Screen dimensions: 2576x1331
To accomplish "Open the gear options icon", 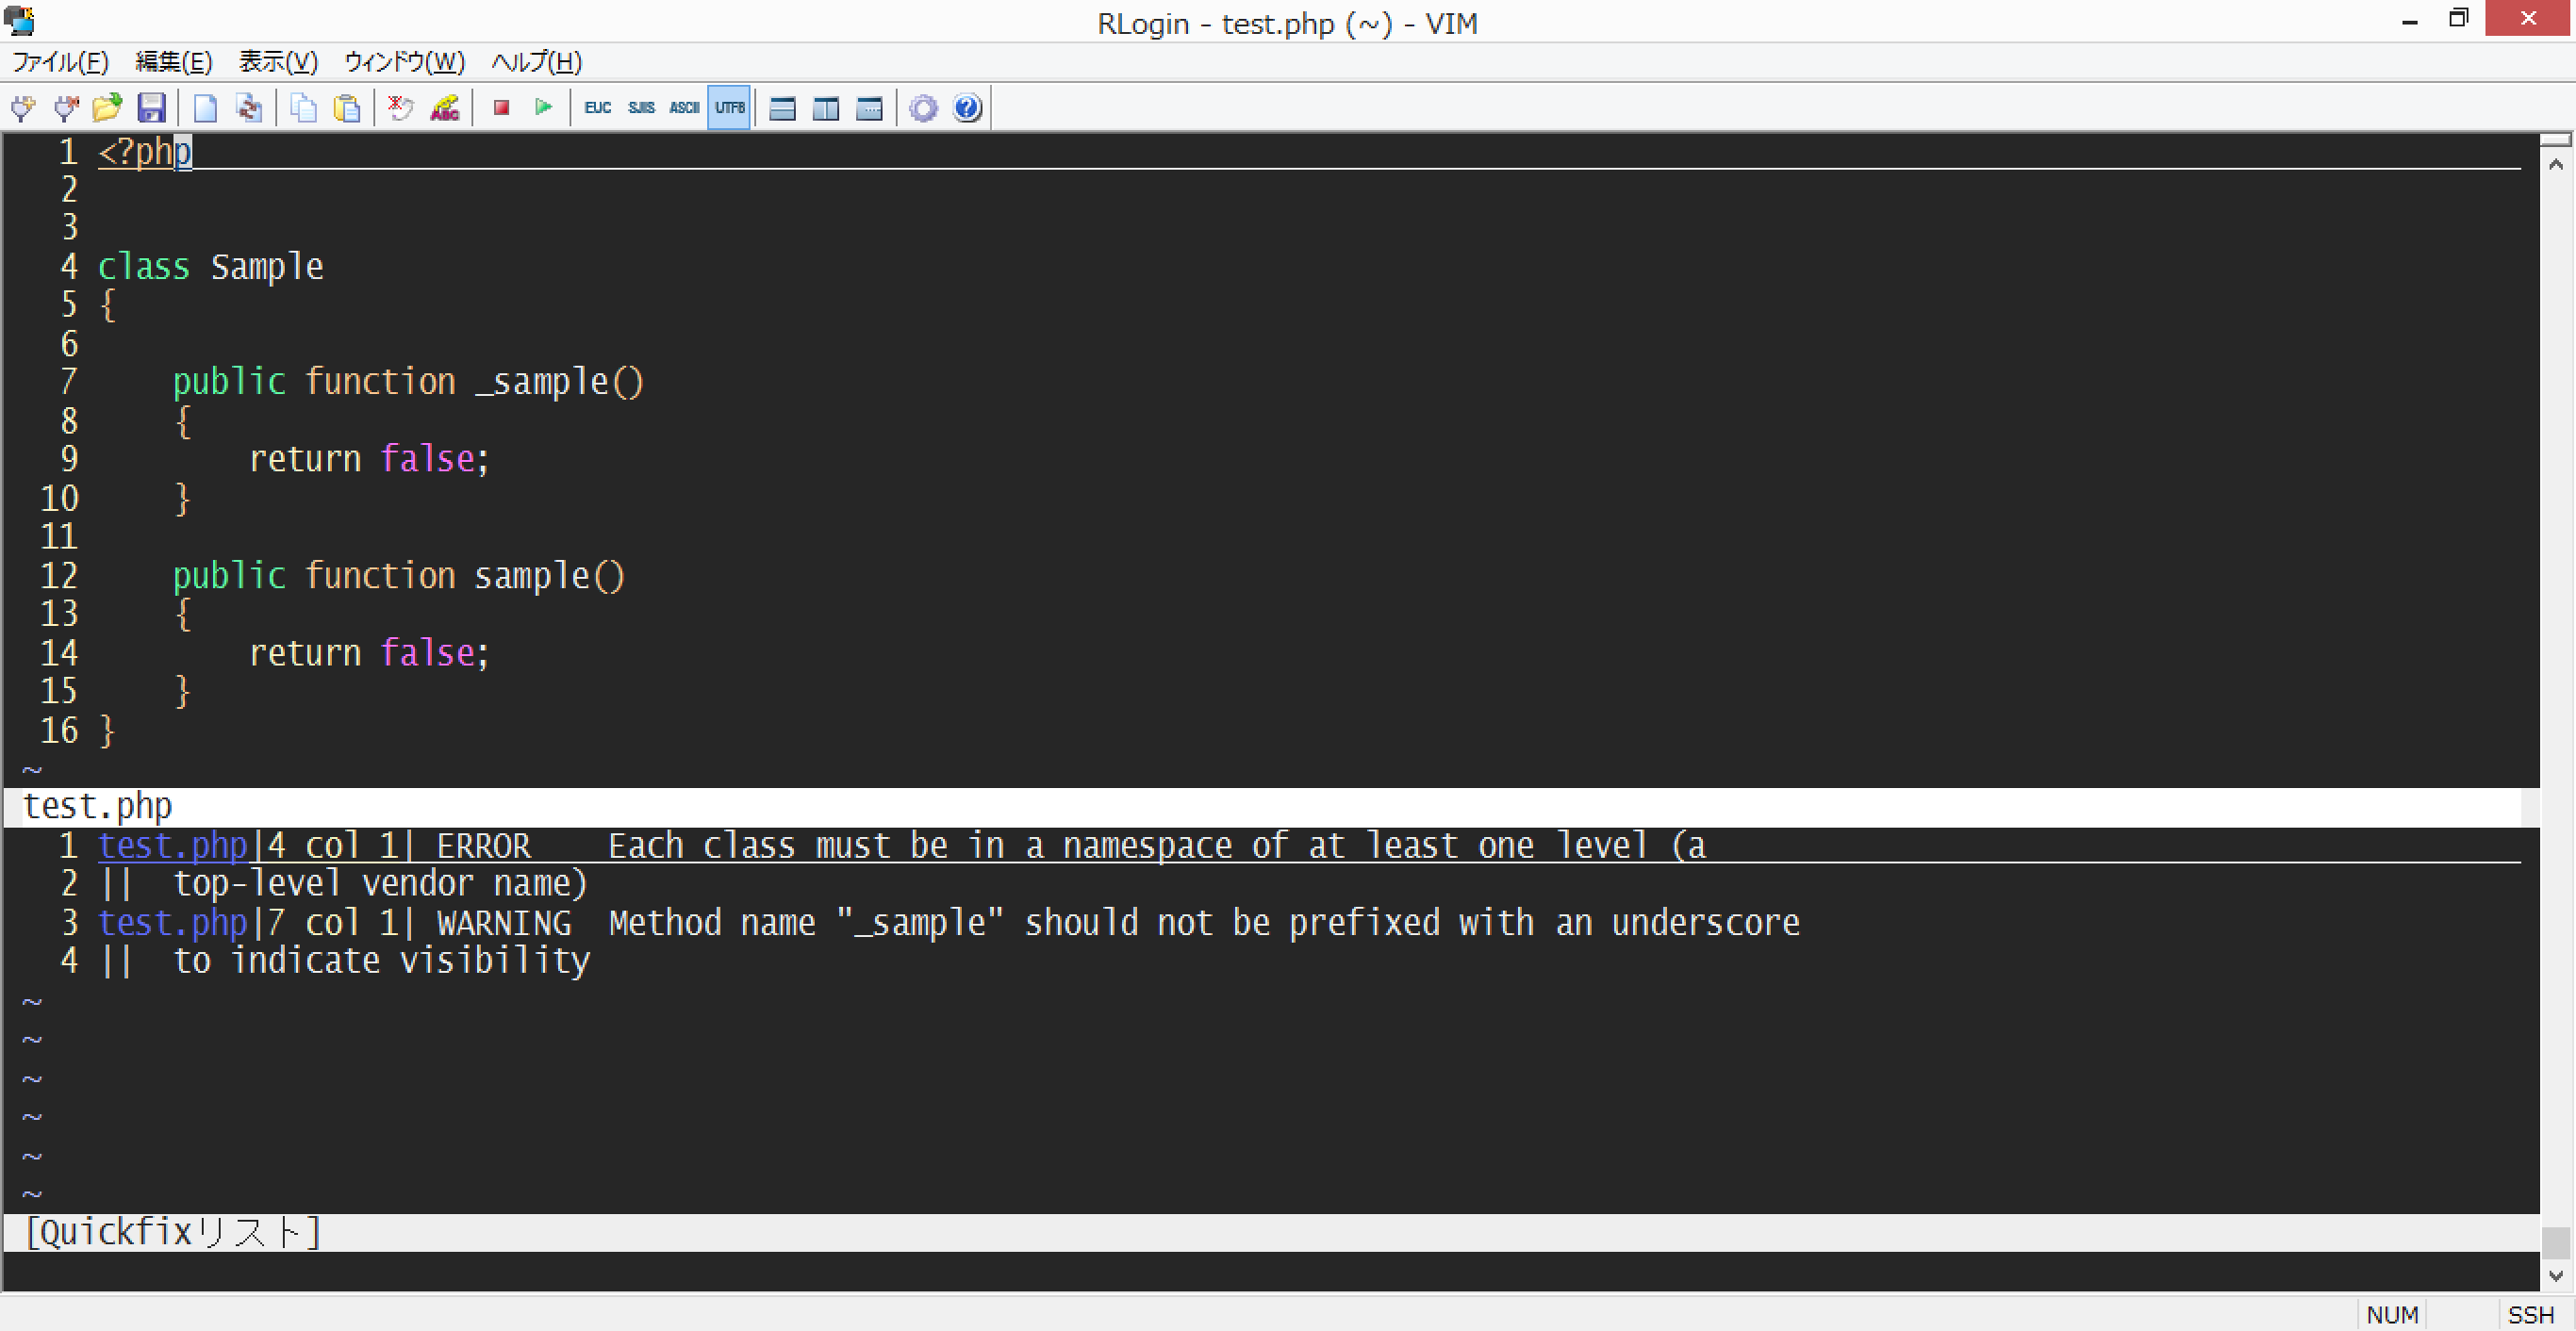I will tap(923, 108).
